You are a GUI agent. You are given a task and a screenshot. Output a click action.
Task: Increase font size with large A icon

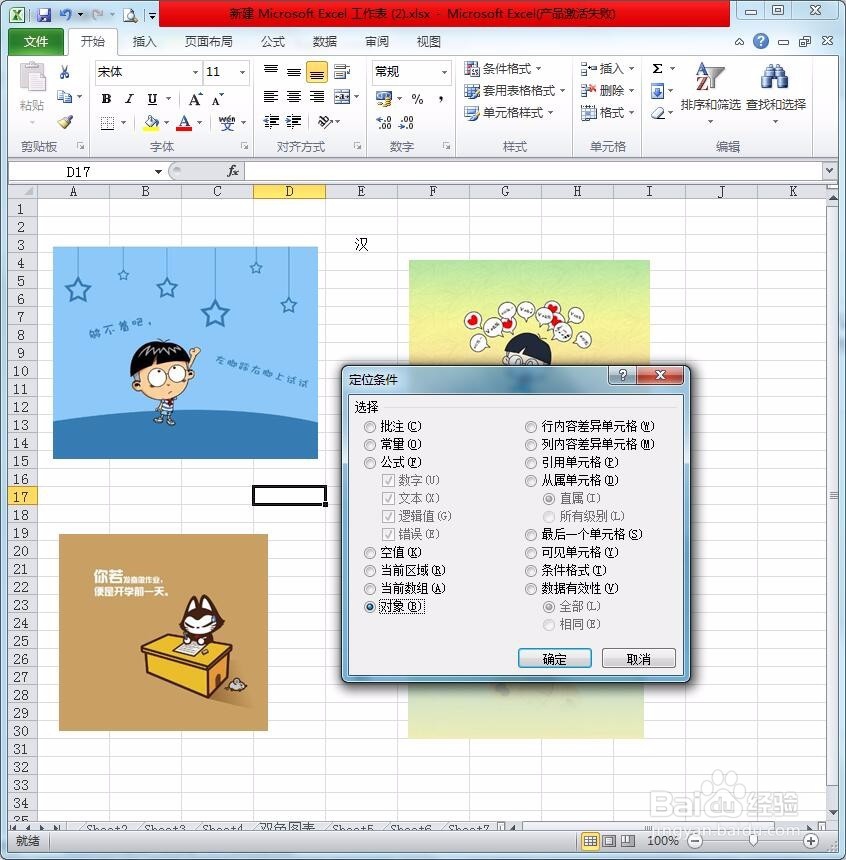click(x=195, y=99)
